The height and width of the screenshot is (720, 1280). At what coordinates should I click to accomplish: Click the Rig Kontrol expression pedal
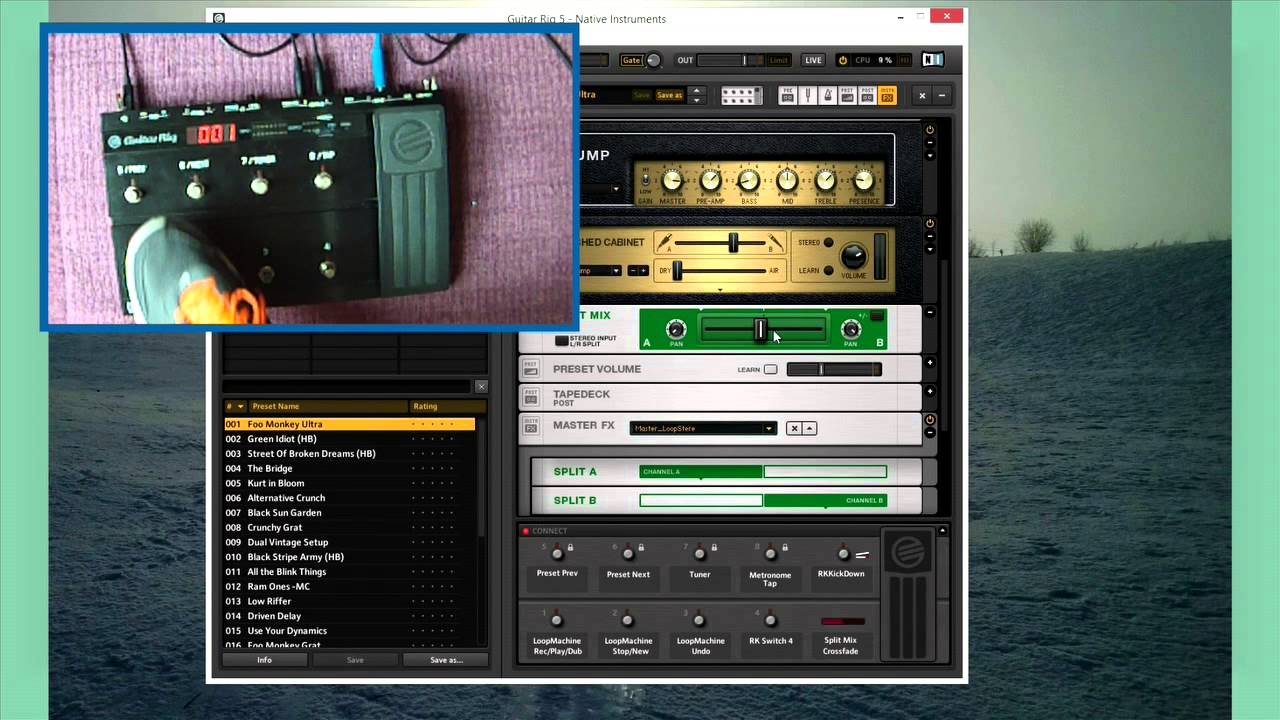click(908, 594)
